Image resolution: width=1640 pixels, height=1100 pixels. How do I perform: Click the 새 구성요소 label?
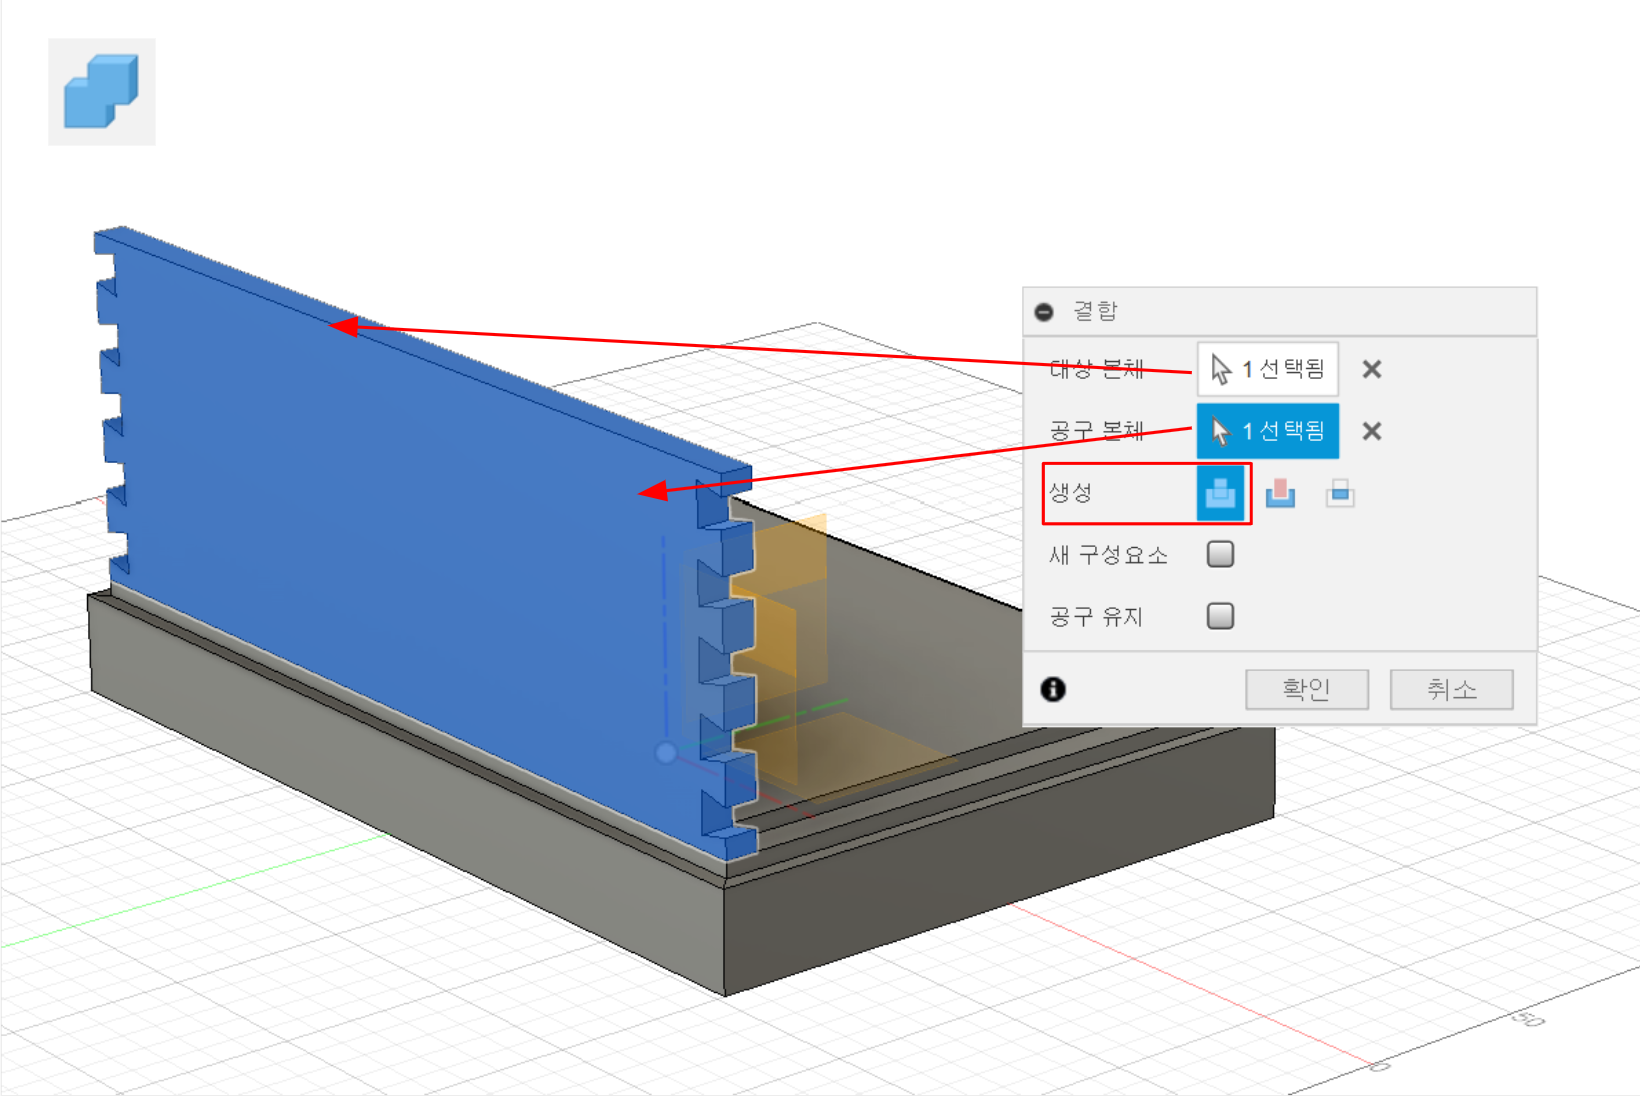point(1108,555)
